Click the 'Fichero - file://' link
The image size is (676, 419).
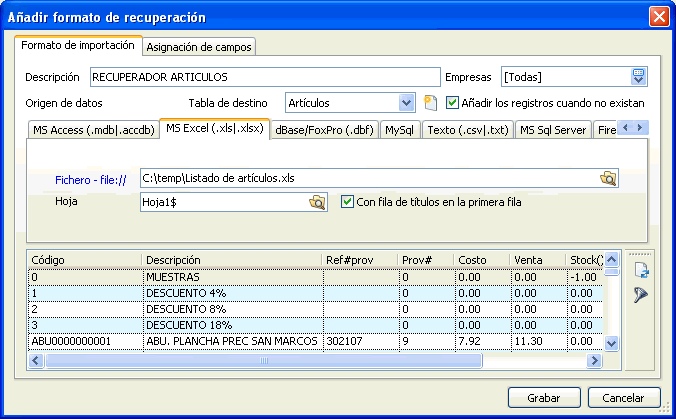[91, 180]
